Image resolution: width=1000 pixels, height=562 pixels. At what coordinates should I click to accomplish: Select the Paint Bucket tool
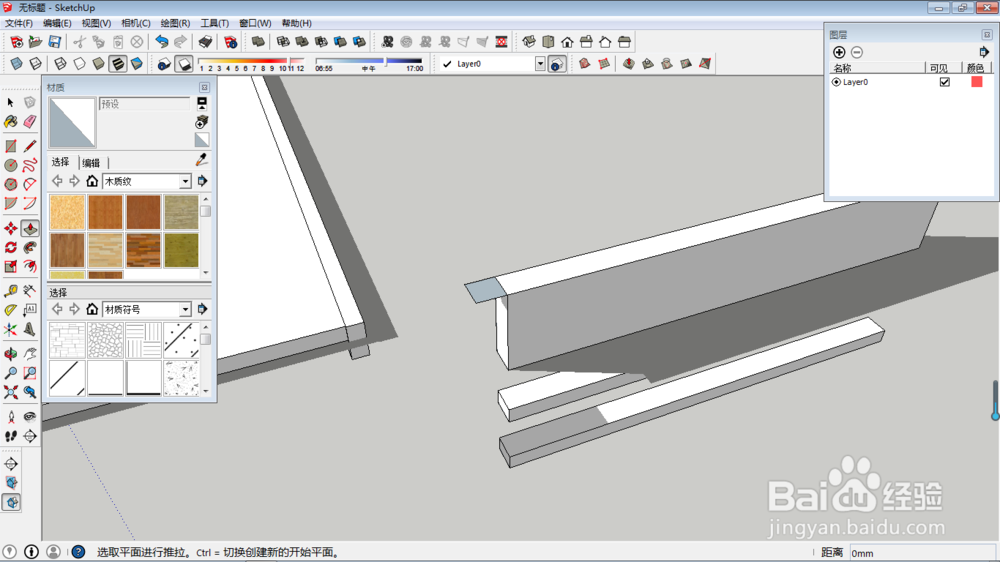click(10, 121)
